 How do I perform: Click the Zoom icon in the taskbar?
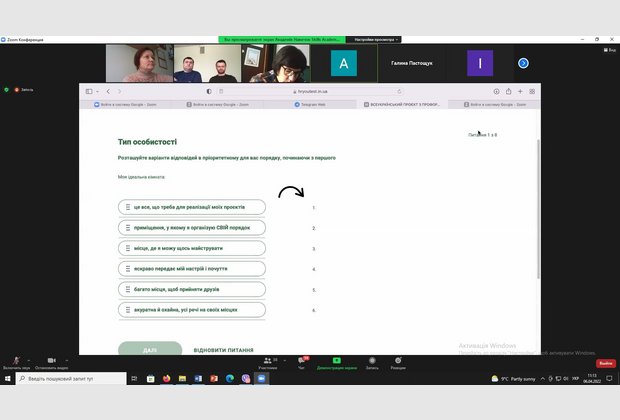[x=261, y=378]
